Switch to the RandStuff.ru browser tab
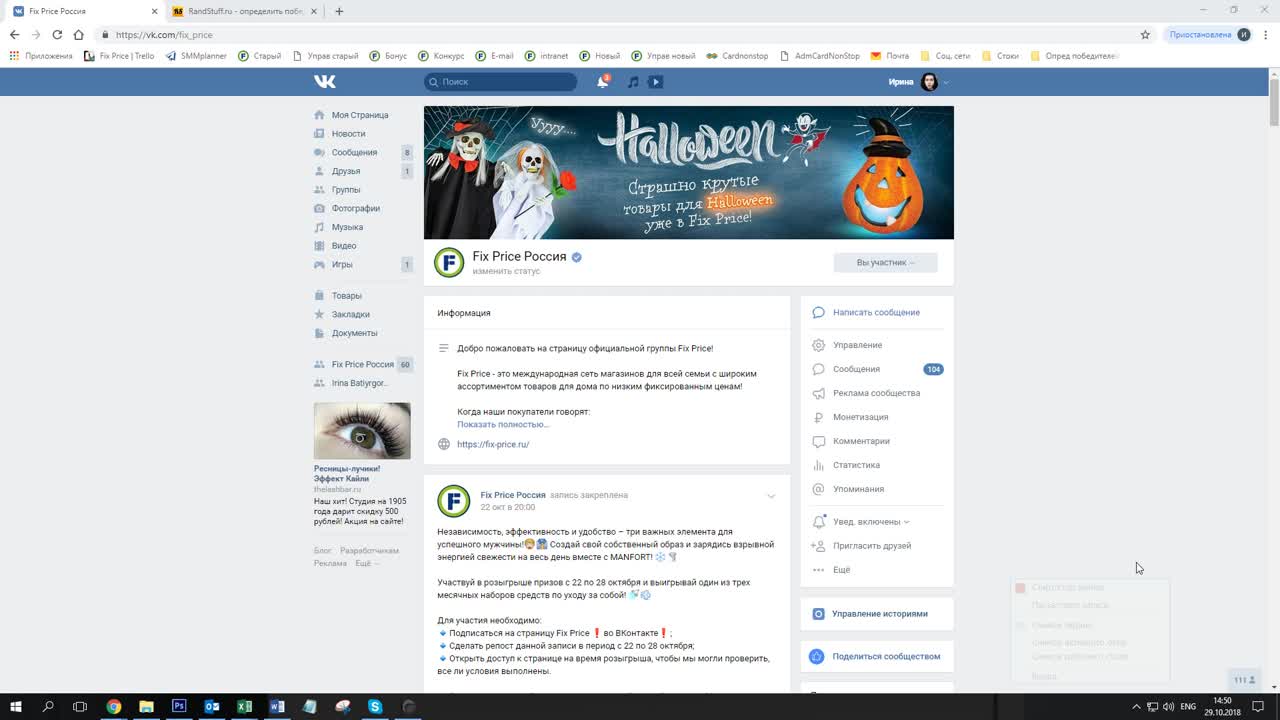 tap(240, 11)
